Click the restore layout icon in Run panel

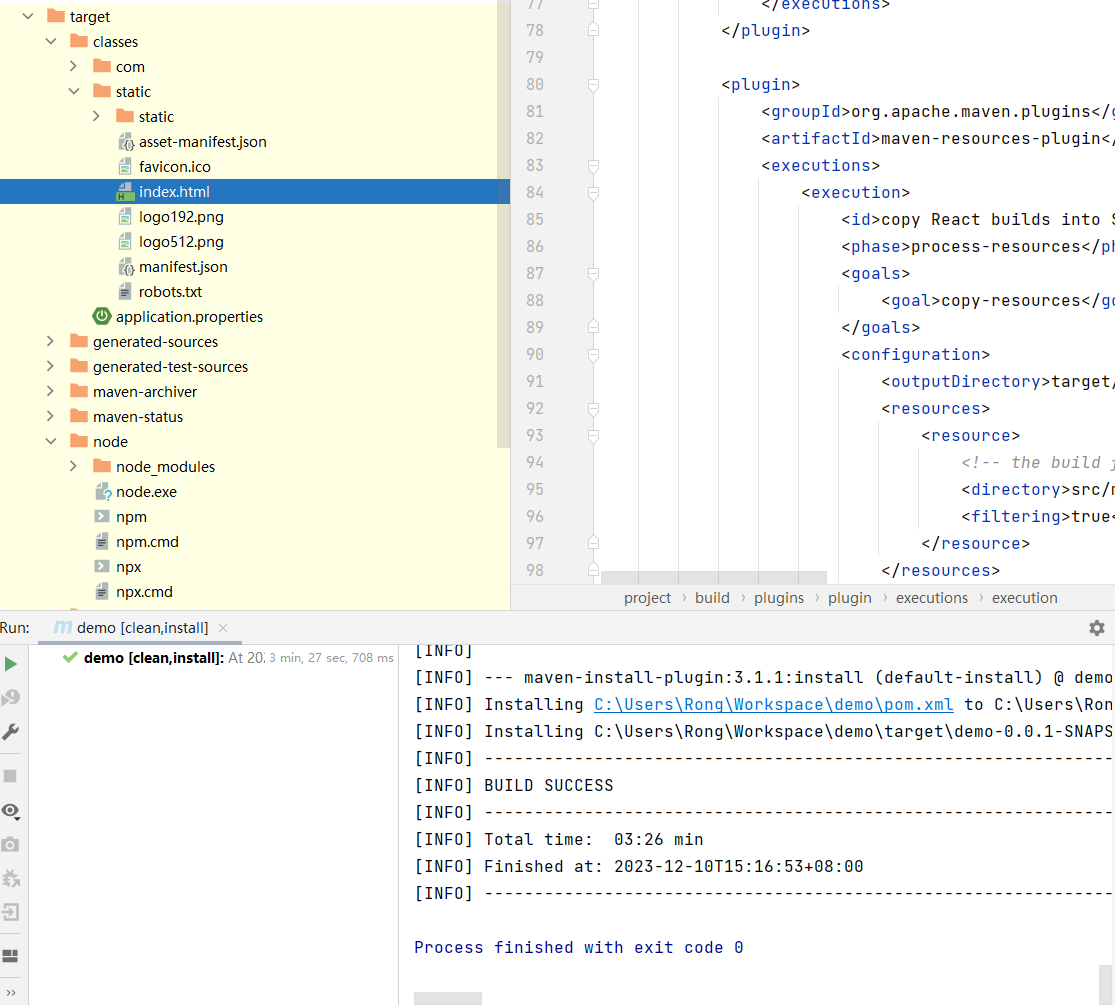[x=11, y=956]
